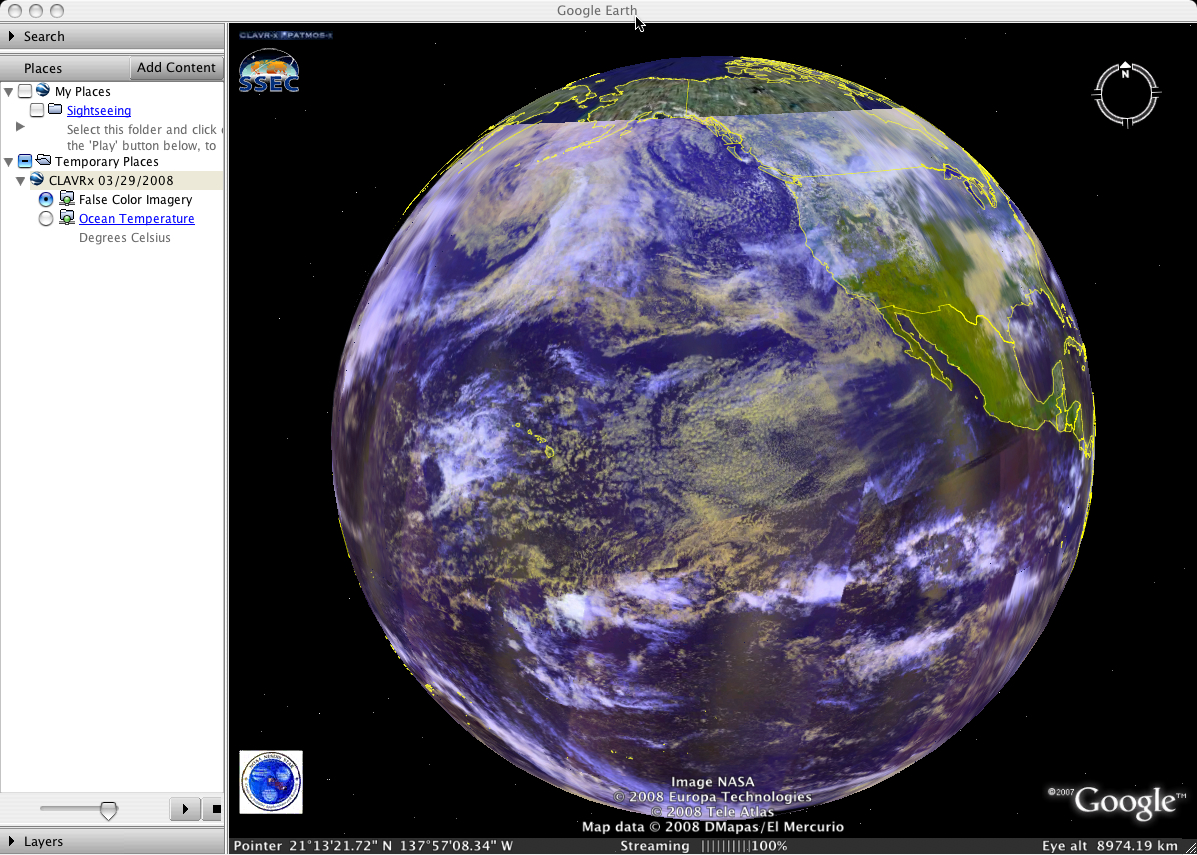Image resolution: width=1197 pixels, height=855 pixels.
Task: Collapse the CLAVRx 03/29/2008 tree node
Action: coord(21,181)
